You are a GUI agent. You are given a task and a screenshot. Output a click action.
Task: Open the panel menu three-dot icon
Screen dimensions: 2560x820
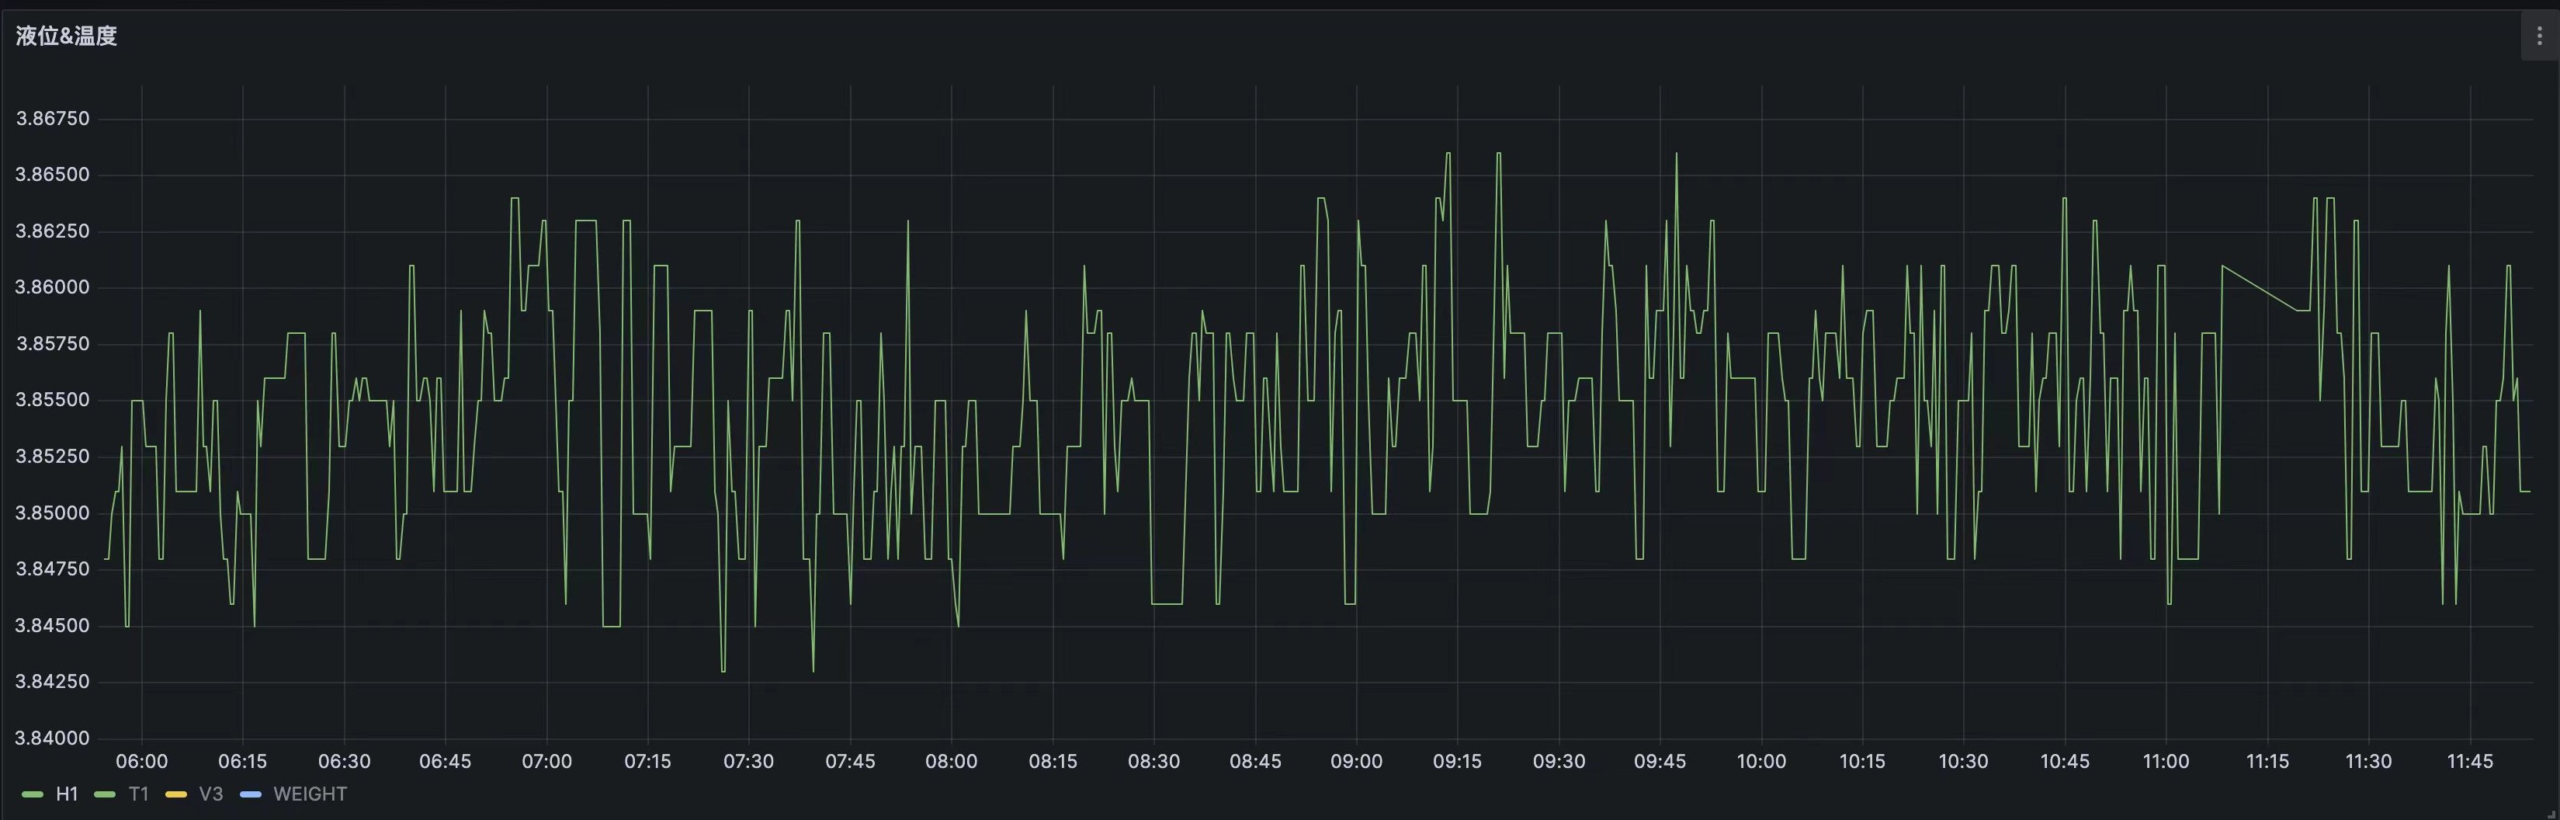point(2539,37)
